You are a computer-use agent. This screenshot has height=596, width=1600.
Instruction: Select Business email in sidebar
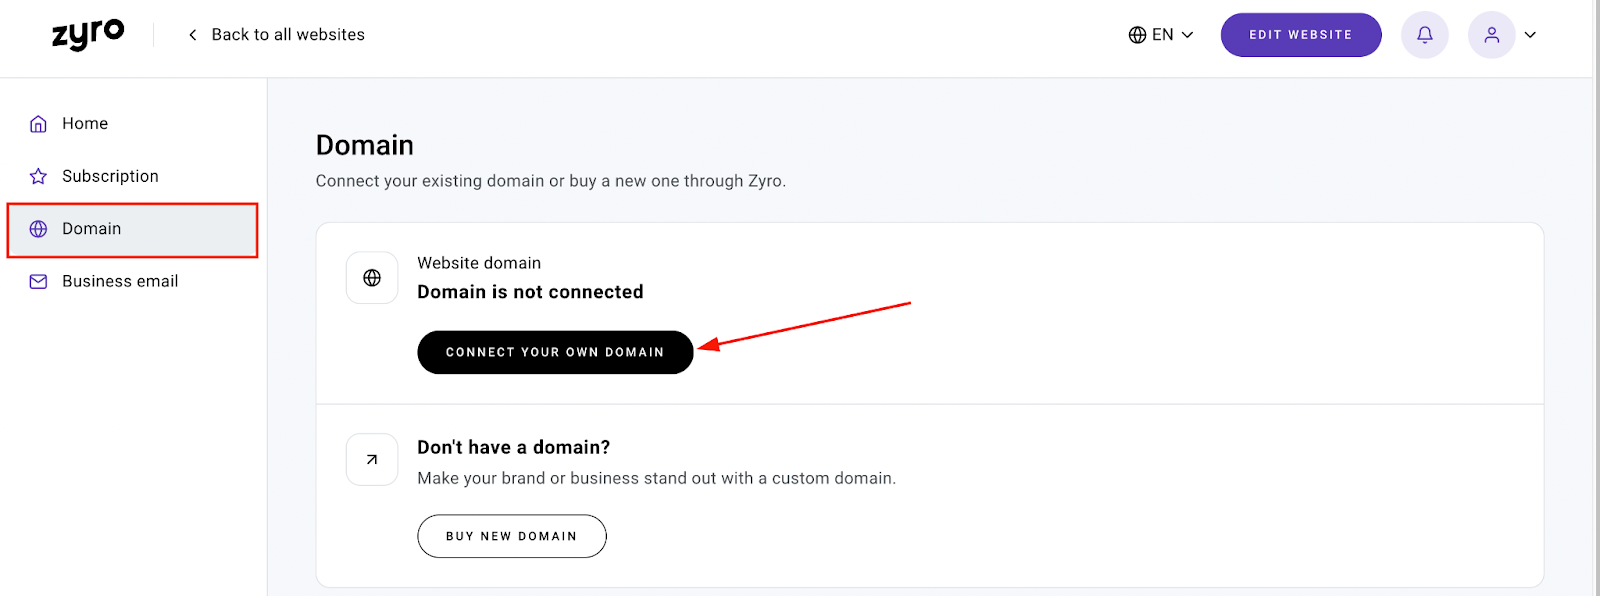pyautogui.click(x=120, y=282)
